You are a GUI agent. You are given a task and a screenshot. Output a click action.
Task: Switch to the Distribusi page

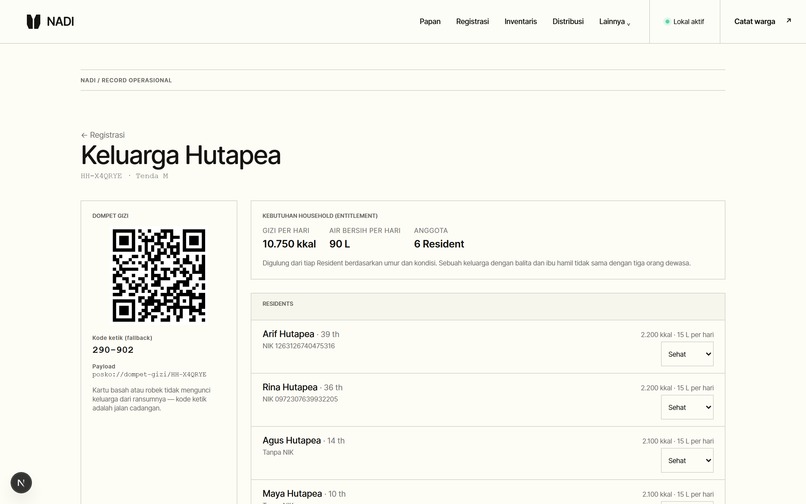(568, 22)
